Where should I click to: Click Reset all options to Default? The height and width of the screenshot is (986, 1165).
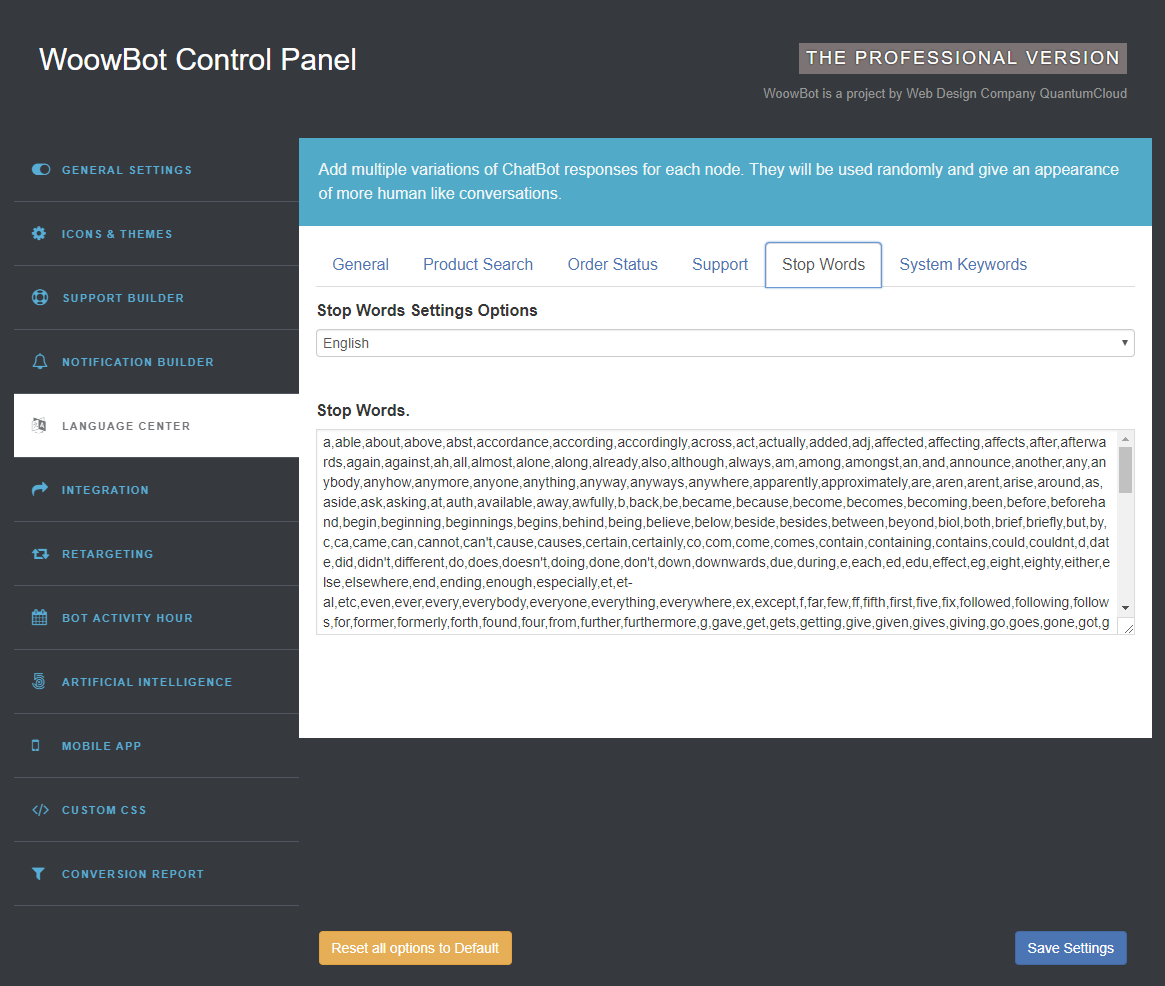(415, 948)
